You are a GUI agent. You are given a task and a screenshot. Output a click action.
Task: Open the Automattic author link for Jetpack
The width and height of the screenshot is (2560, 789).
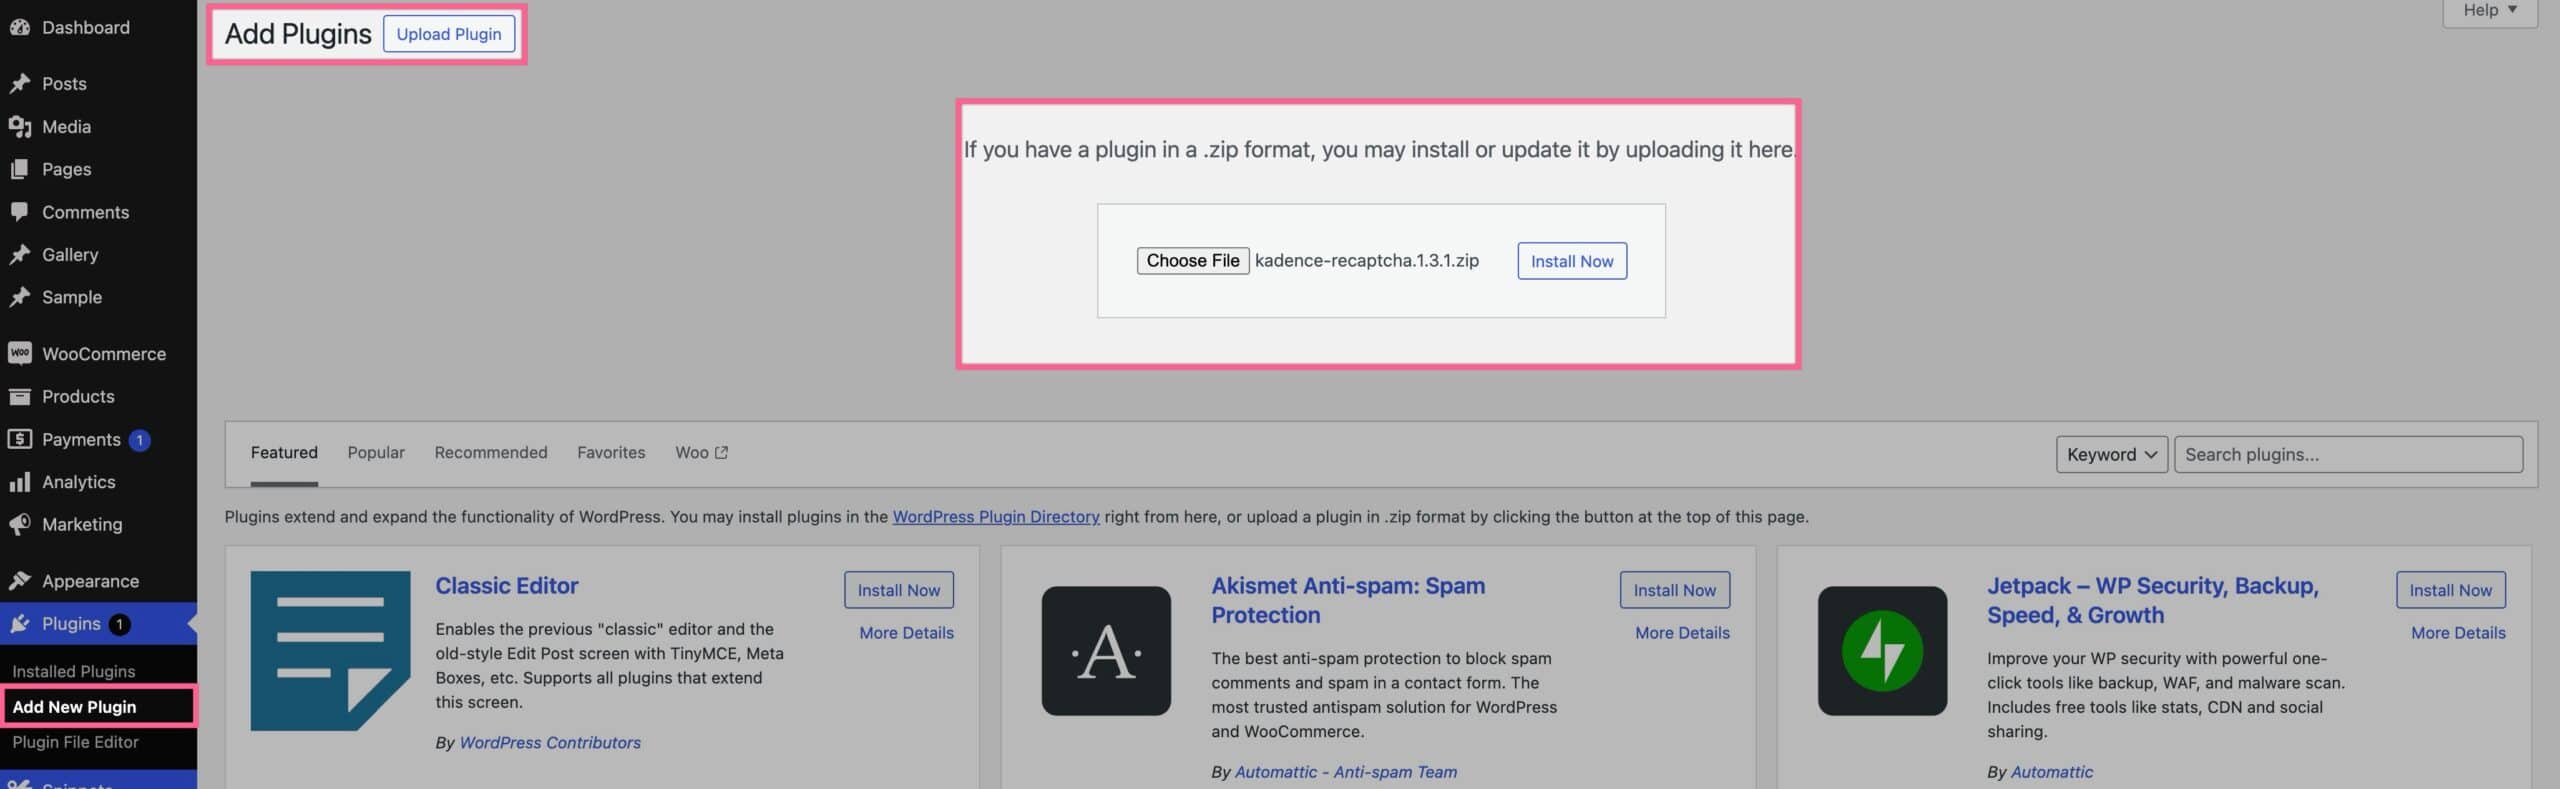coord(2052,772)
